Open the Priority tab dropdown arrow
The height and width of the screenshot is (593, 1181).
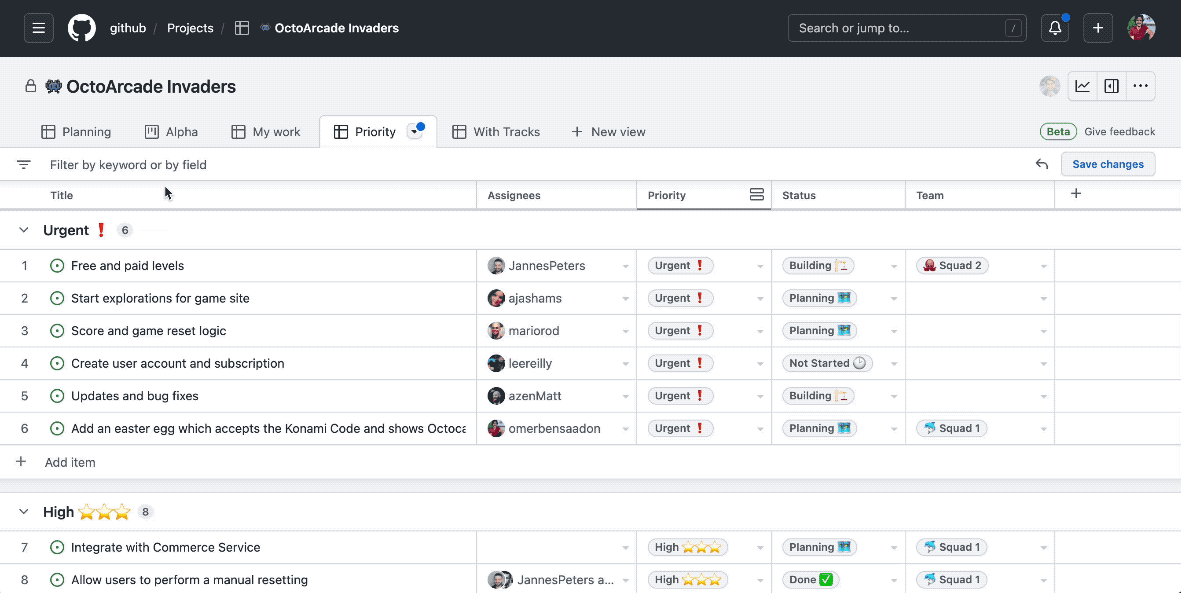[x=414, y=132]
